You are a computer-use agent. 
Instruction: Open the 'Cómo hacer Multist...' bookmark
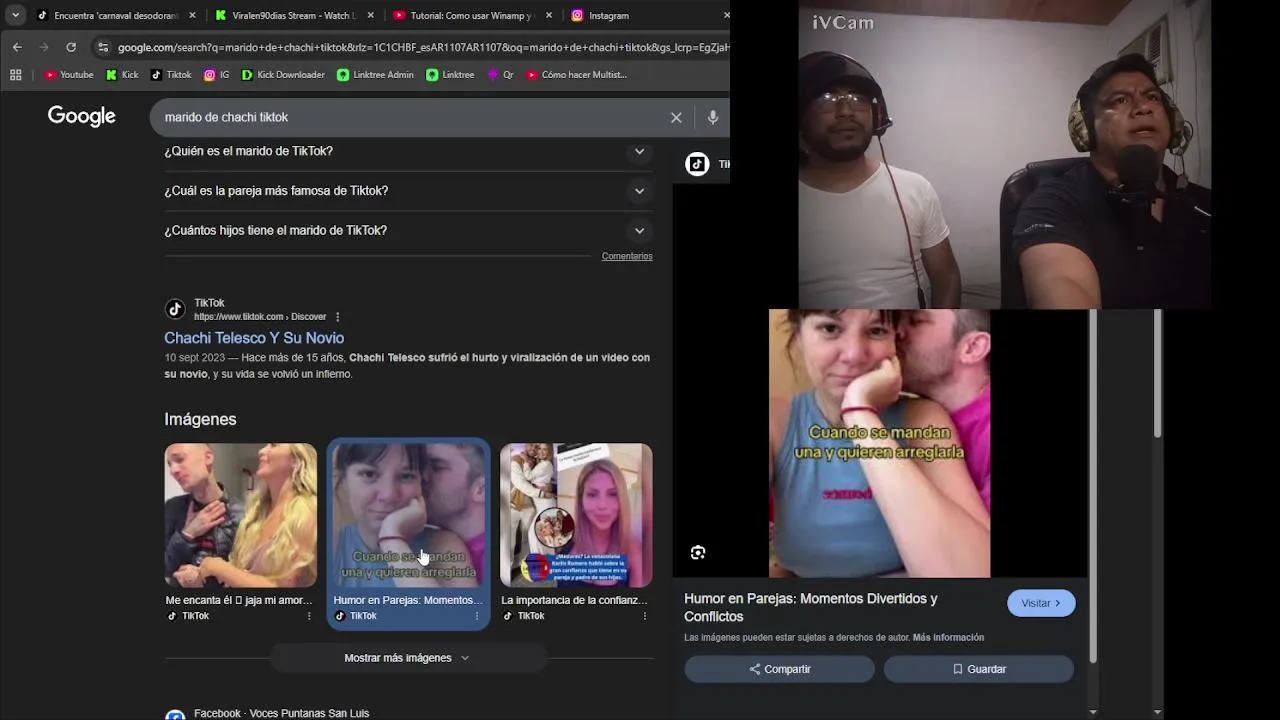tap(577, 74)
